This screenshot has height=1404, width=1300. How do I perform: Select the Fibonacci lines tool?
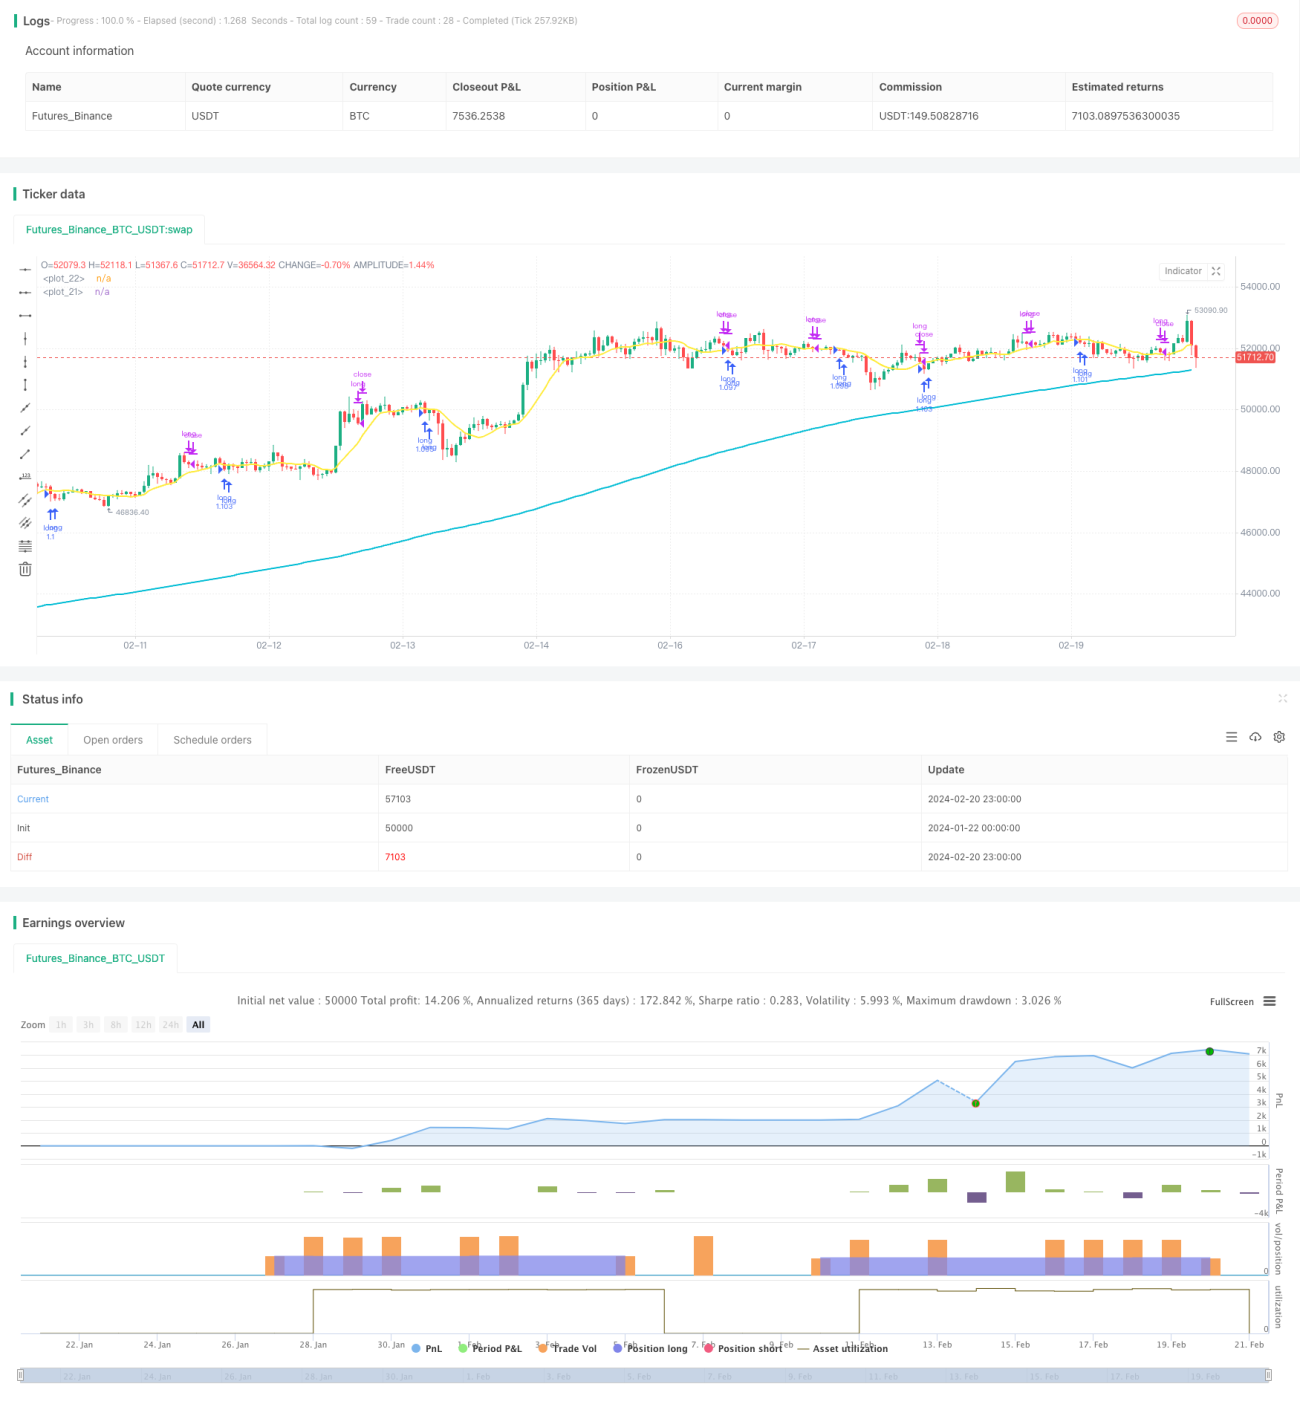25,546
